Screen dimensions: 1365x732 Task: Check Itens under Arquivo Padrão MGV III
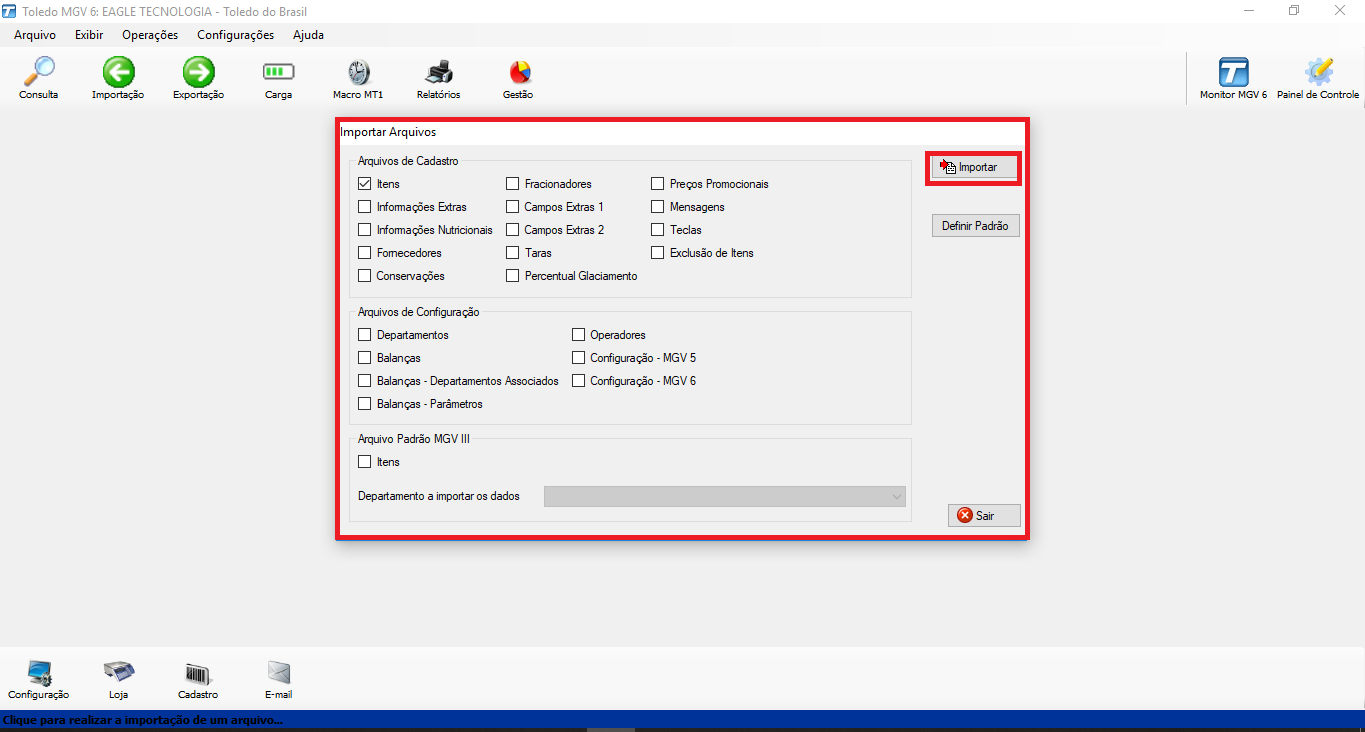(365, 462)
